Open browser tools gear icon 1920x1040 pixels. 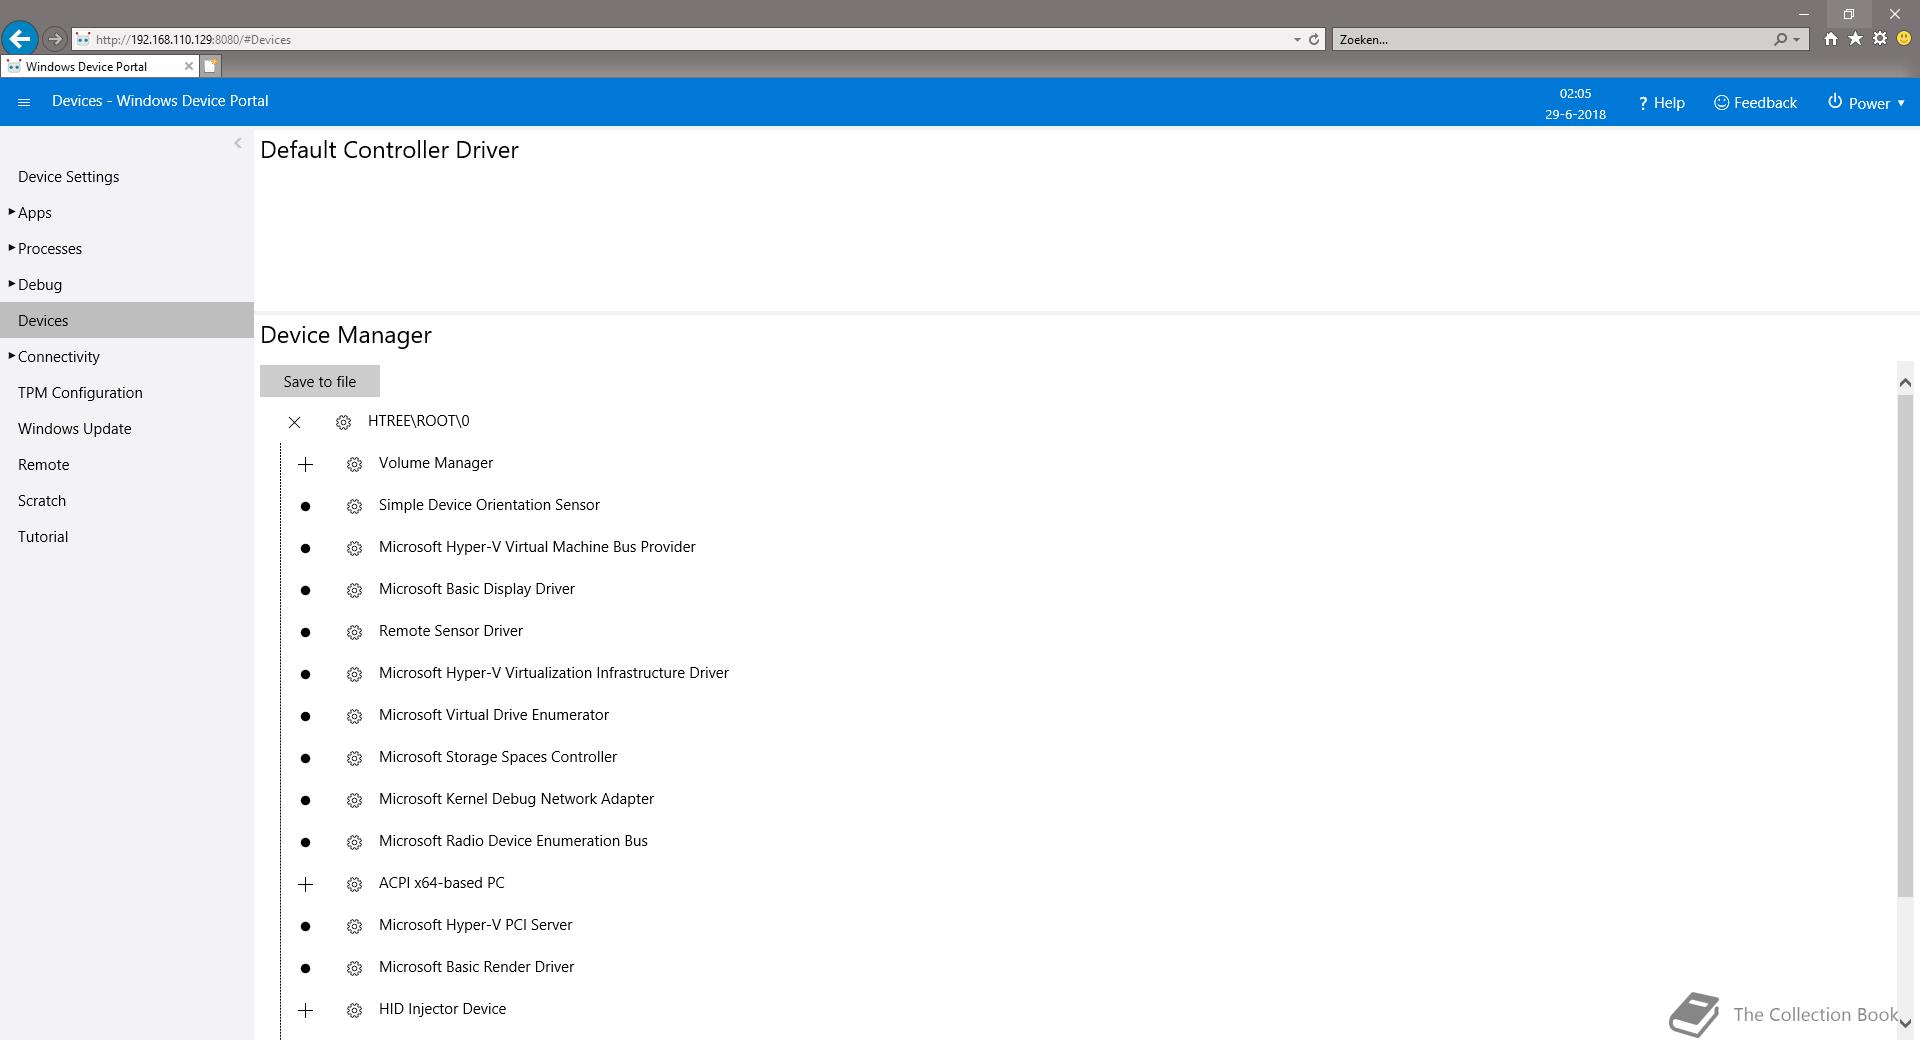click(1880, 39)
